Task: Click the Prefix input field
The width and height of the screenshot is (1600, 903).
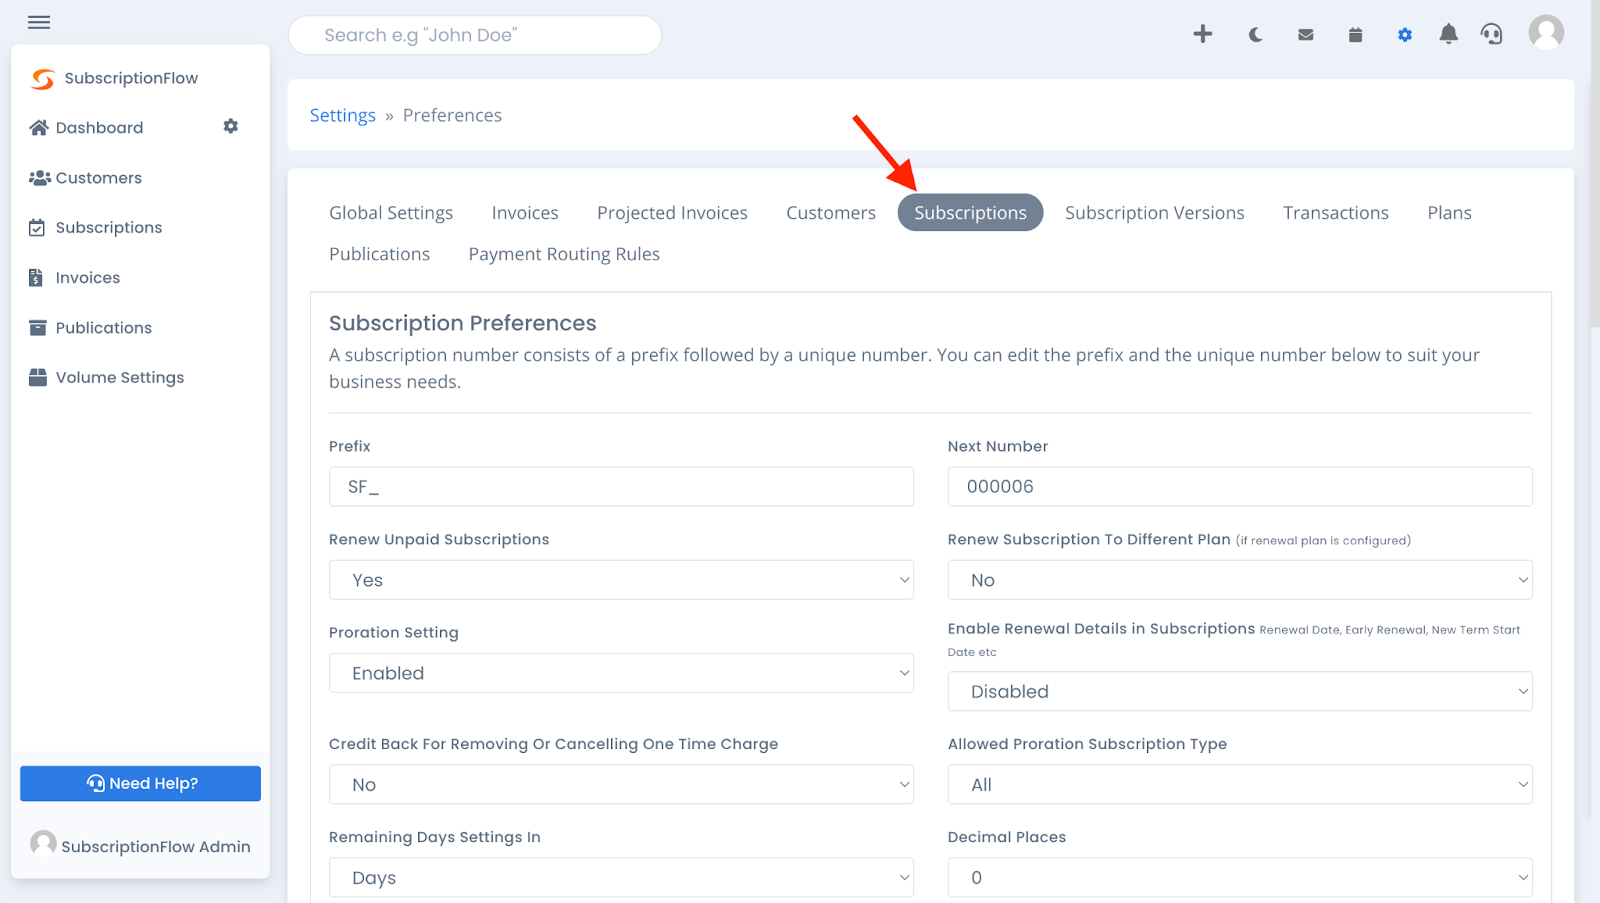Action: click(x=621, y=487)
